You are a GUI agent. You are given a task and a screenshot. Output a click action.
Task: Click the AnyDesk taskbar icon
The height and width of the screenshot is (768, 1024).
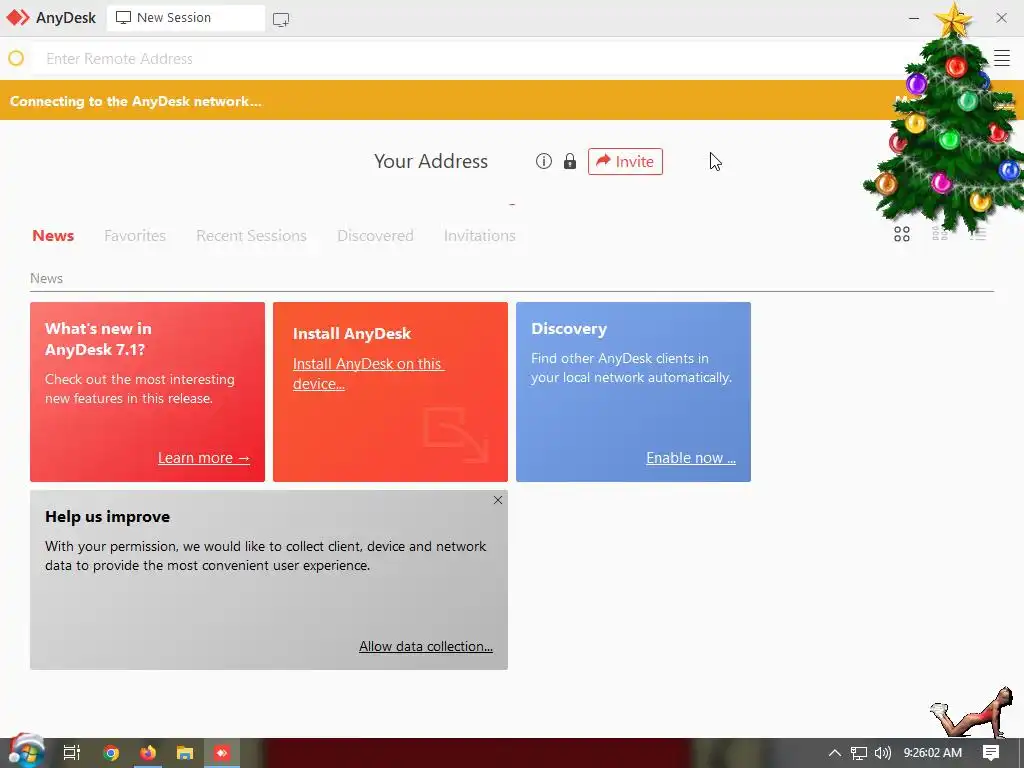pyautogui.click(x=222, y=753)
